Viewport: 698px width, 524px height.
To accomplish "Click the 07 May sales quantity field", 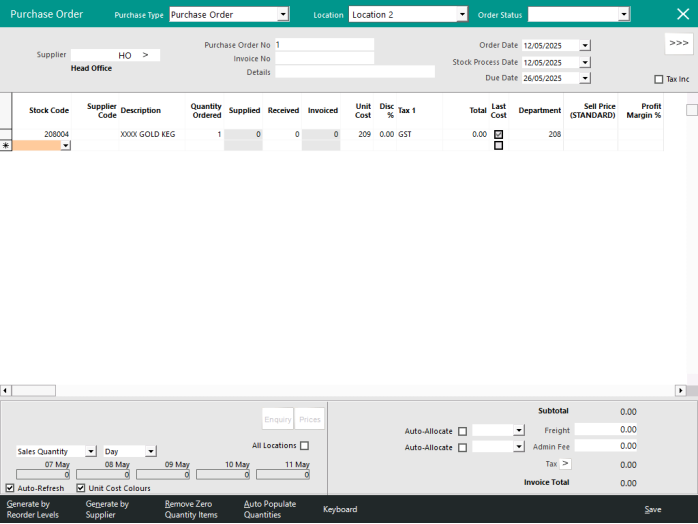I will point(43,475).
